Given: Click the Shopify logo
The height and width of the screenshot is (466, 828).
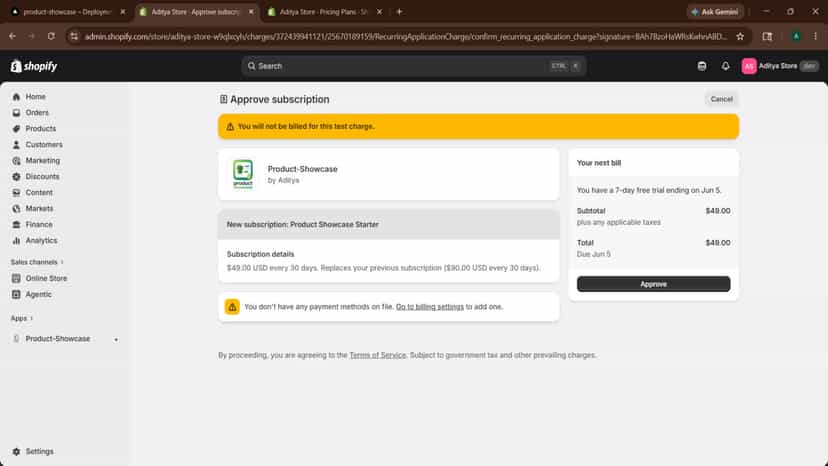Looking at the screenshot, I should [34, 66].
